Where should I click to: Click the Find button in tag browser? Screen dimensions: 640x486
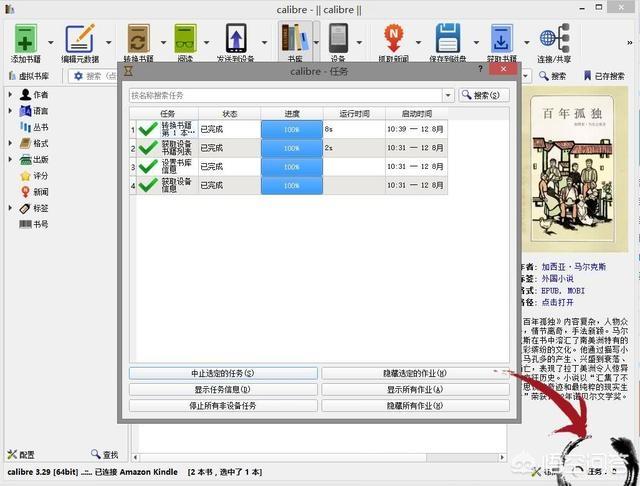(x=104, y=454)
